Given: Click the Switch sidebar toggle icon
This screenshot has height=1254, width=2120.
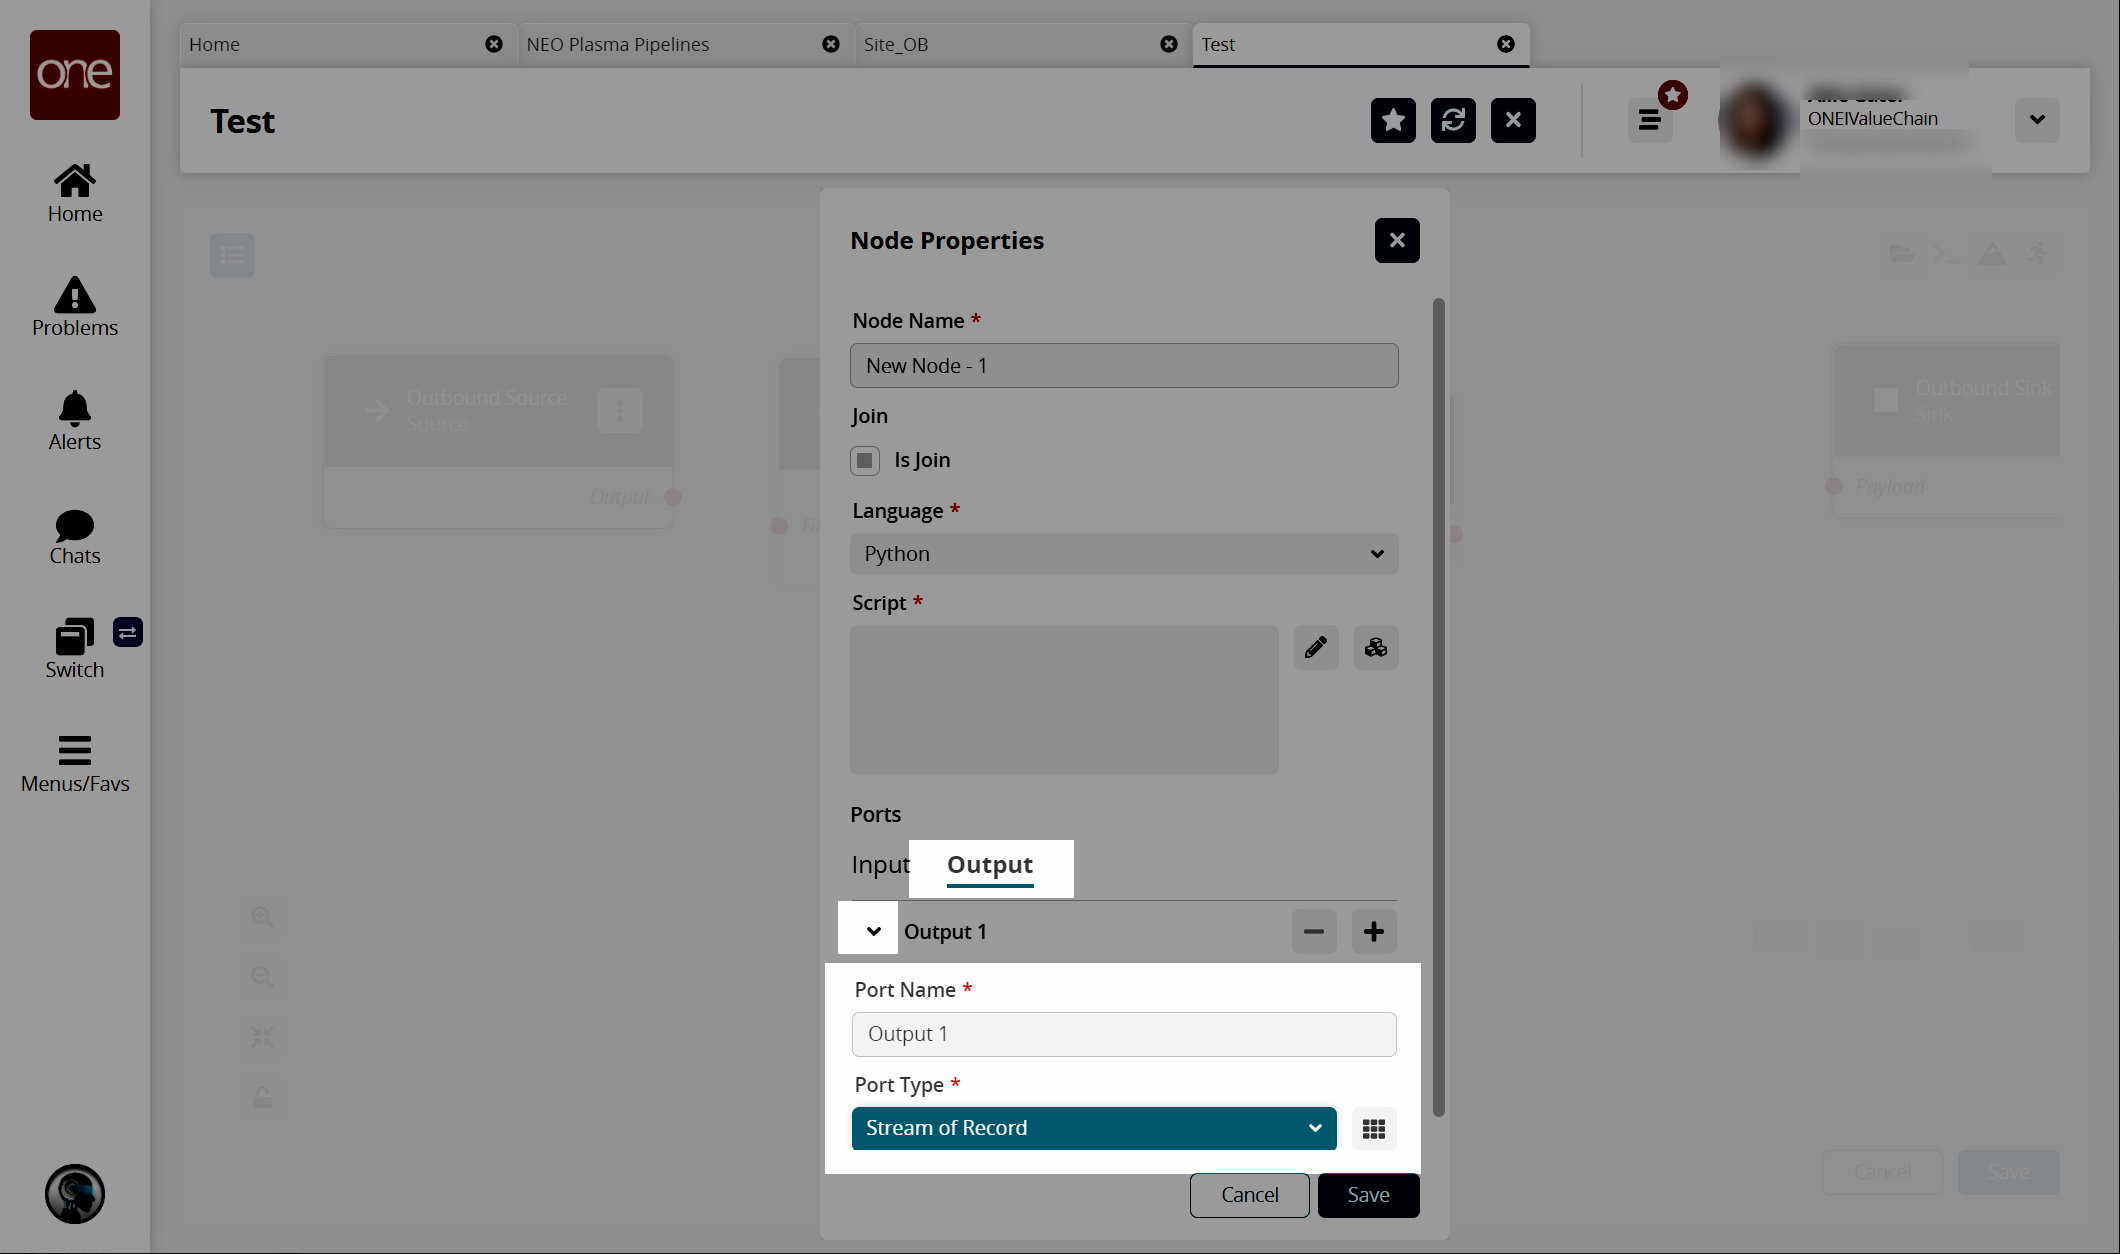Looking at the screenshot, I should [x=127, y=631].
